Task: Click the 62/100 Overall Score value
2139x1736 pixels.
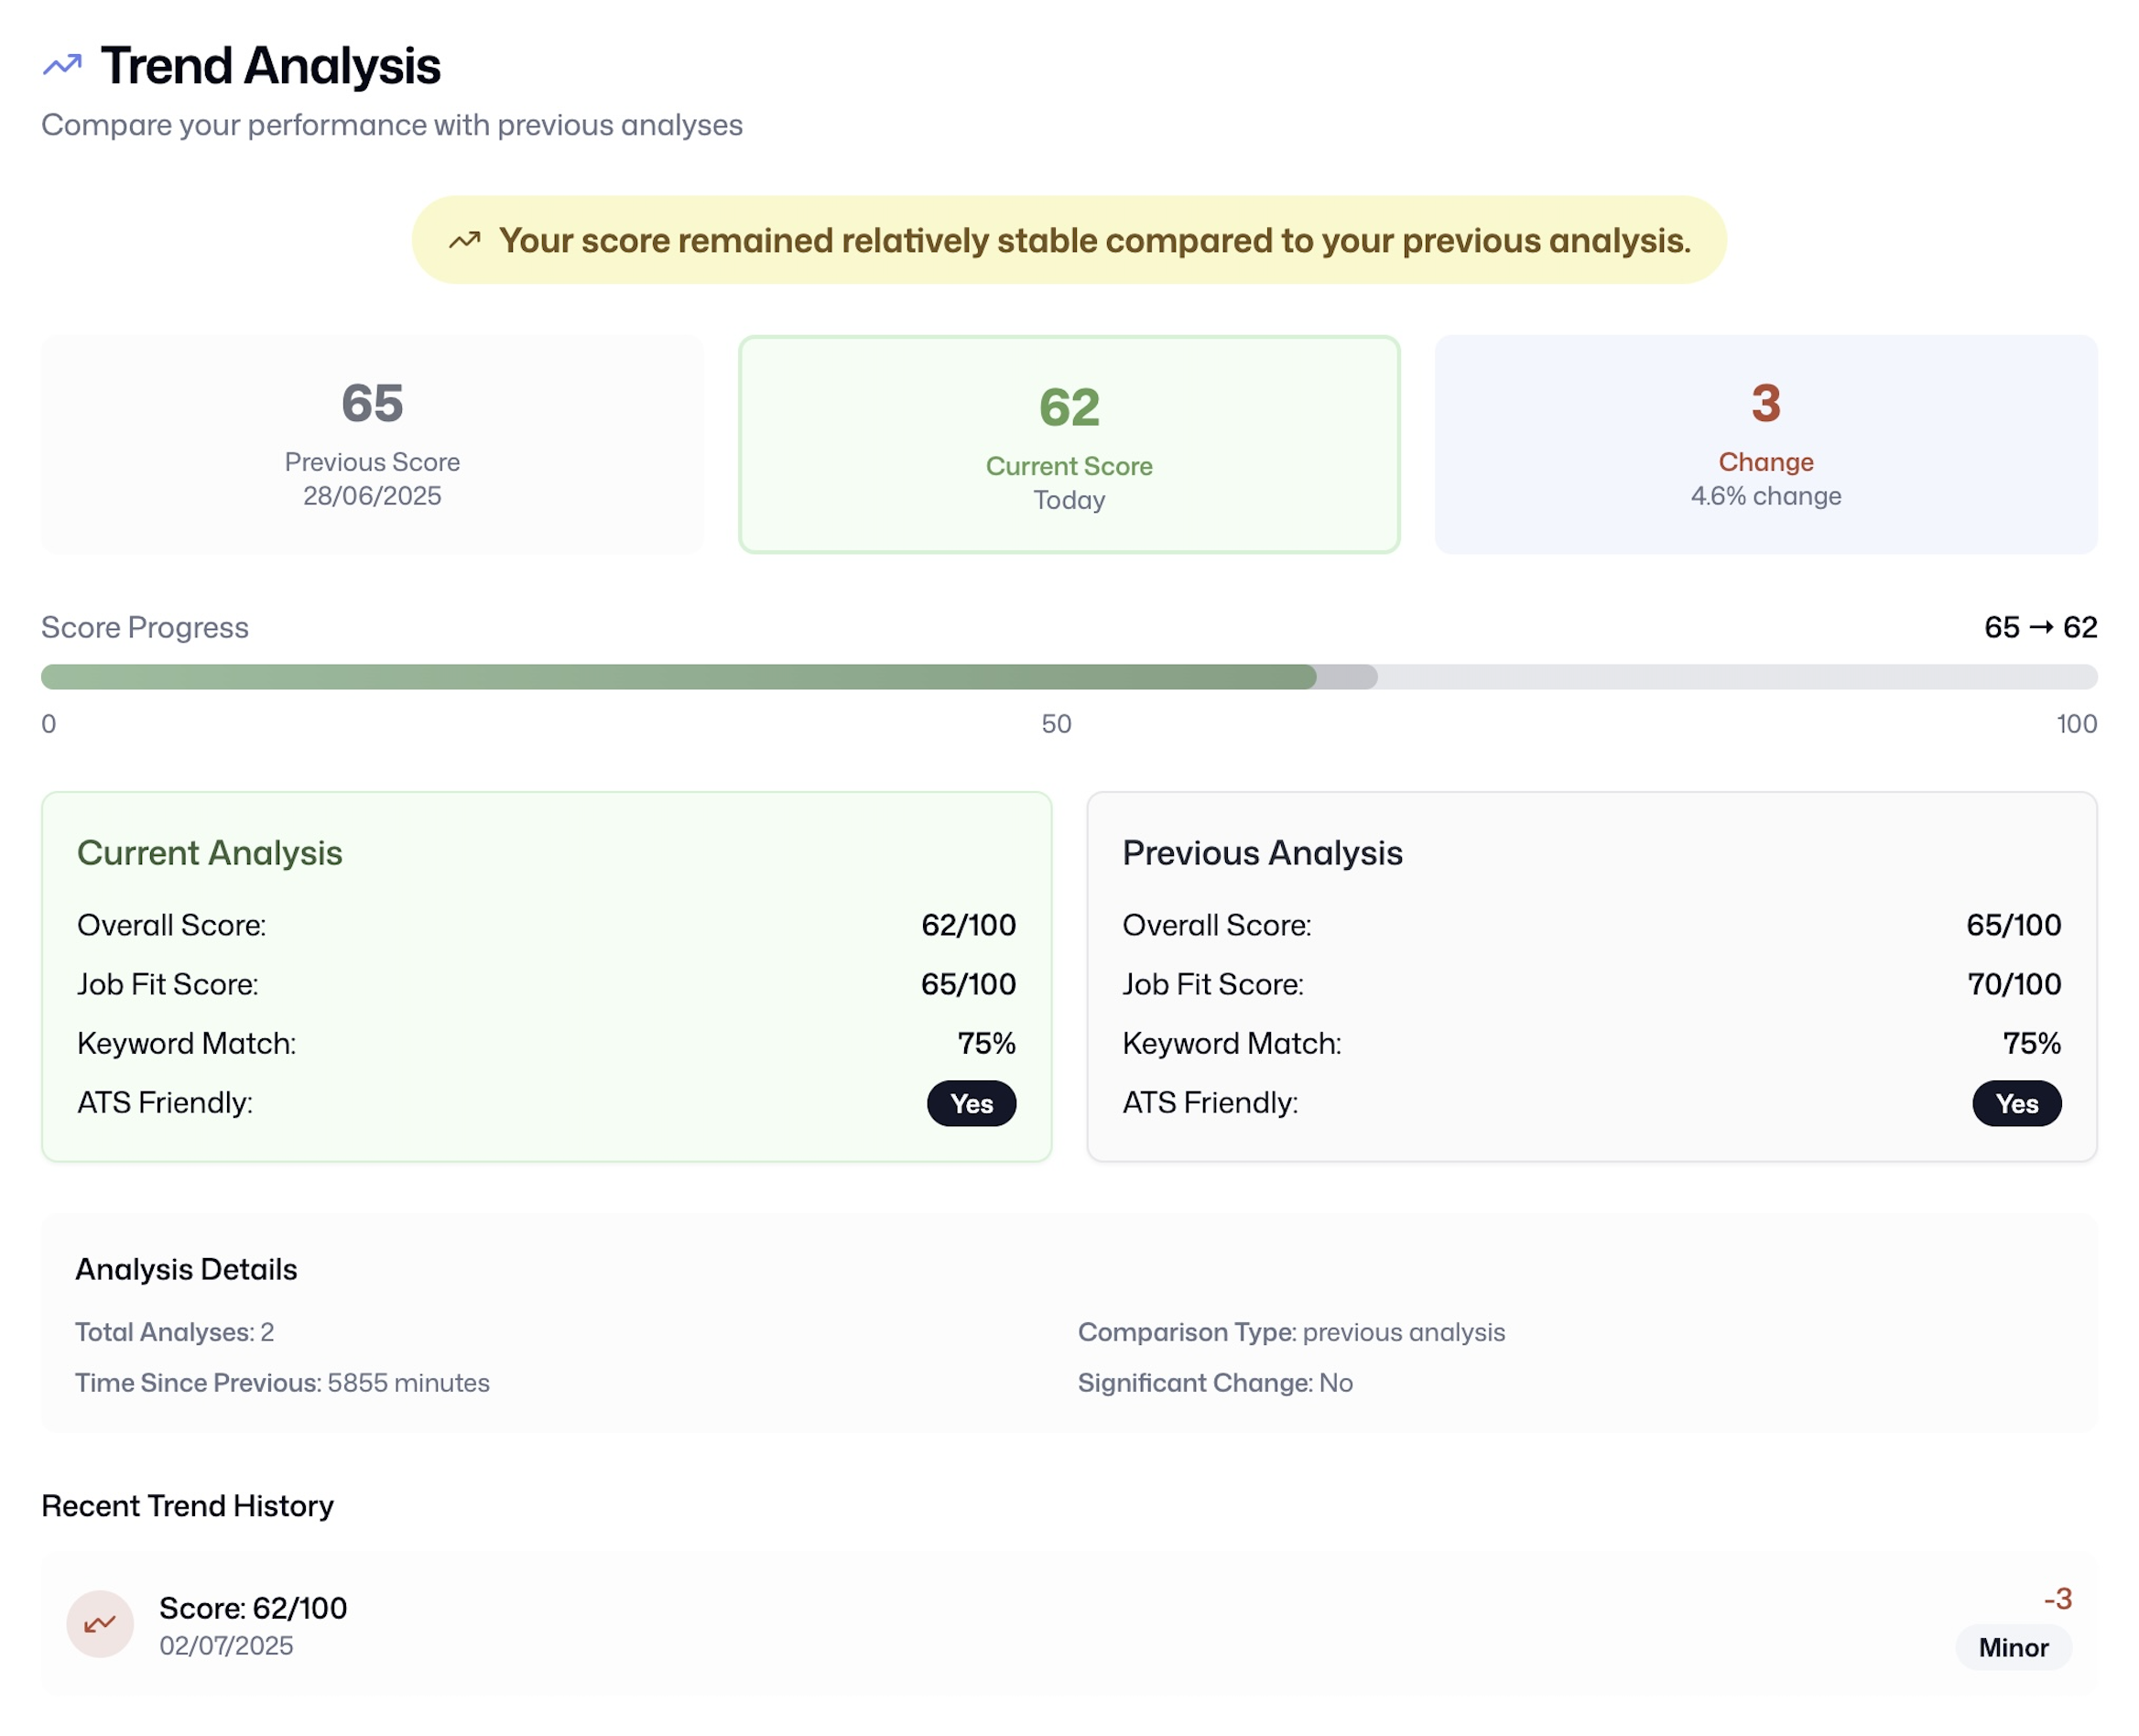Action: point(968,925)
